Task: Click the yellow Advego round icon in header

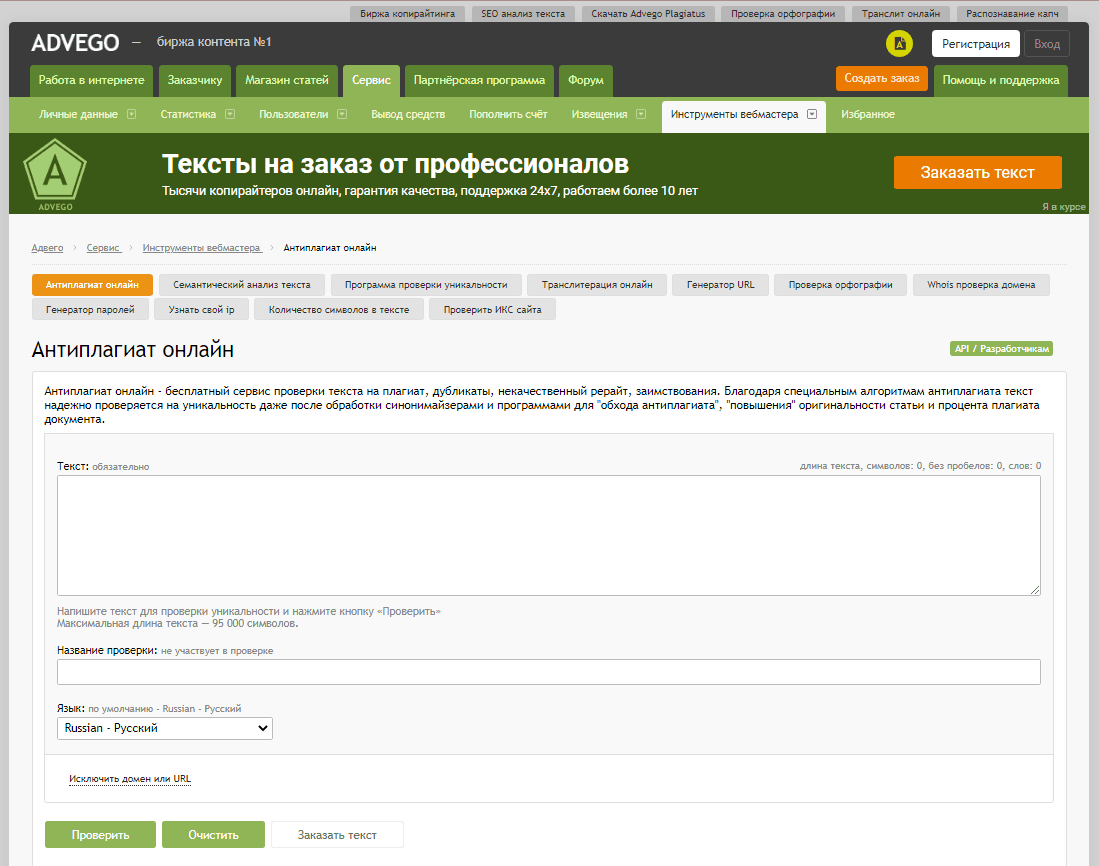Action: (899, 43)
